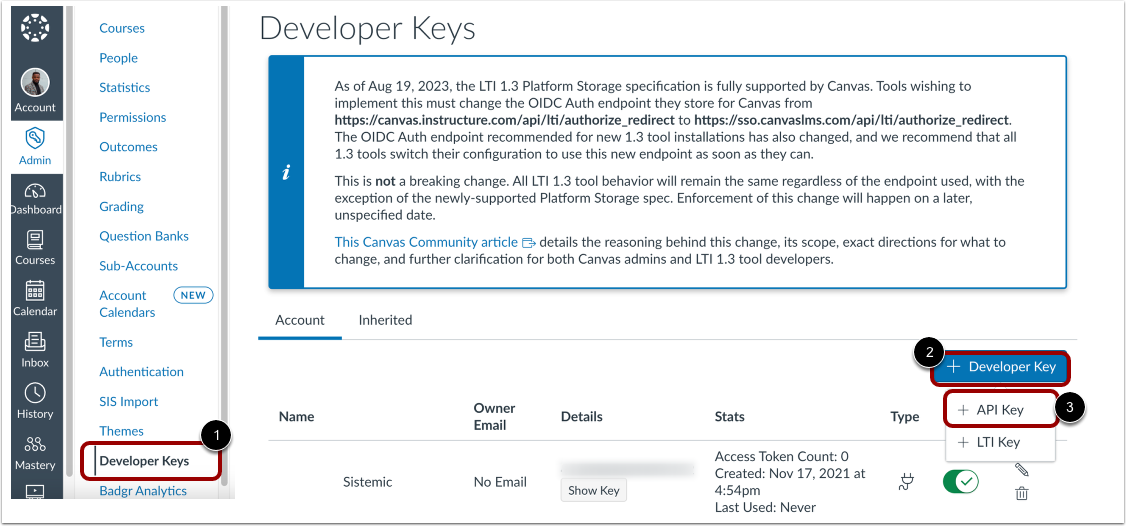Open Themes in the sidebar
The height and width of the screenshot is (526, 1126).
[x=121, y=431]
